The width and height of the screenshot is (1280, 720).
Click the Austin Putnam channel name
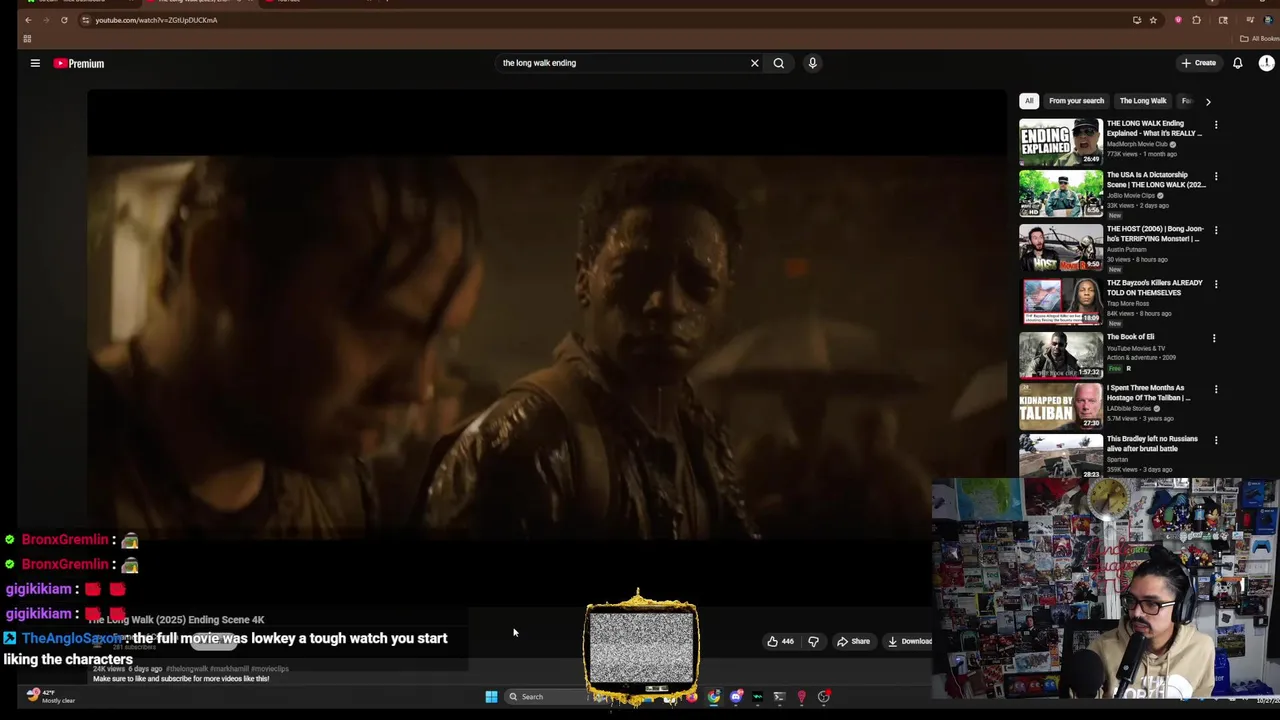click(1125, 249)
